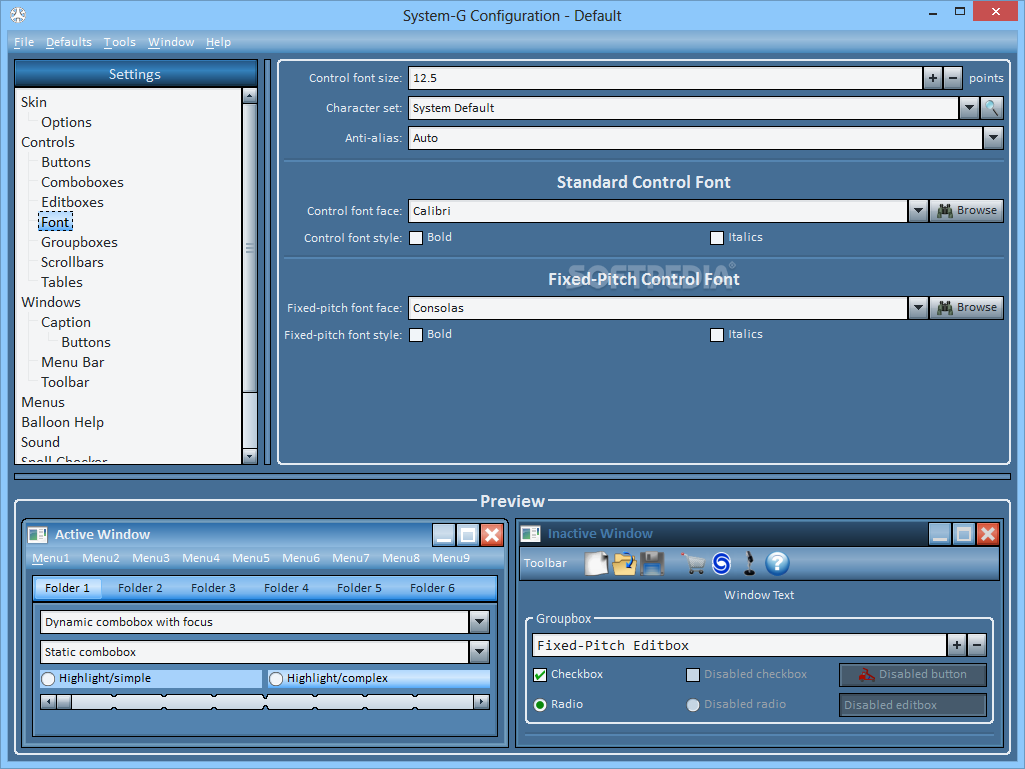Click the open folder icon in preview toolbar
This screenshot has width=1025, height=769.
pyautogui.click(x=624, y=563)
